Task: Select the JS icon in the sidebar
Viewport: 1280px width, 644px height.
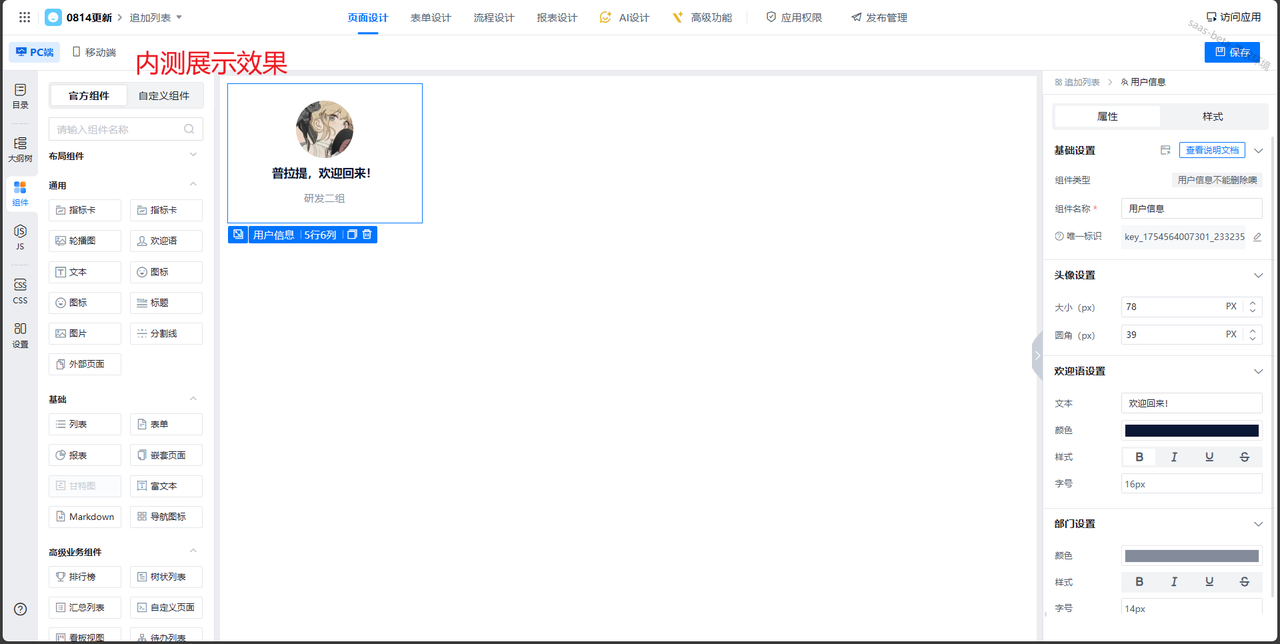Action: [19, 238]
